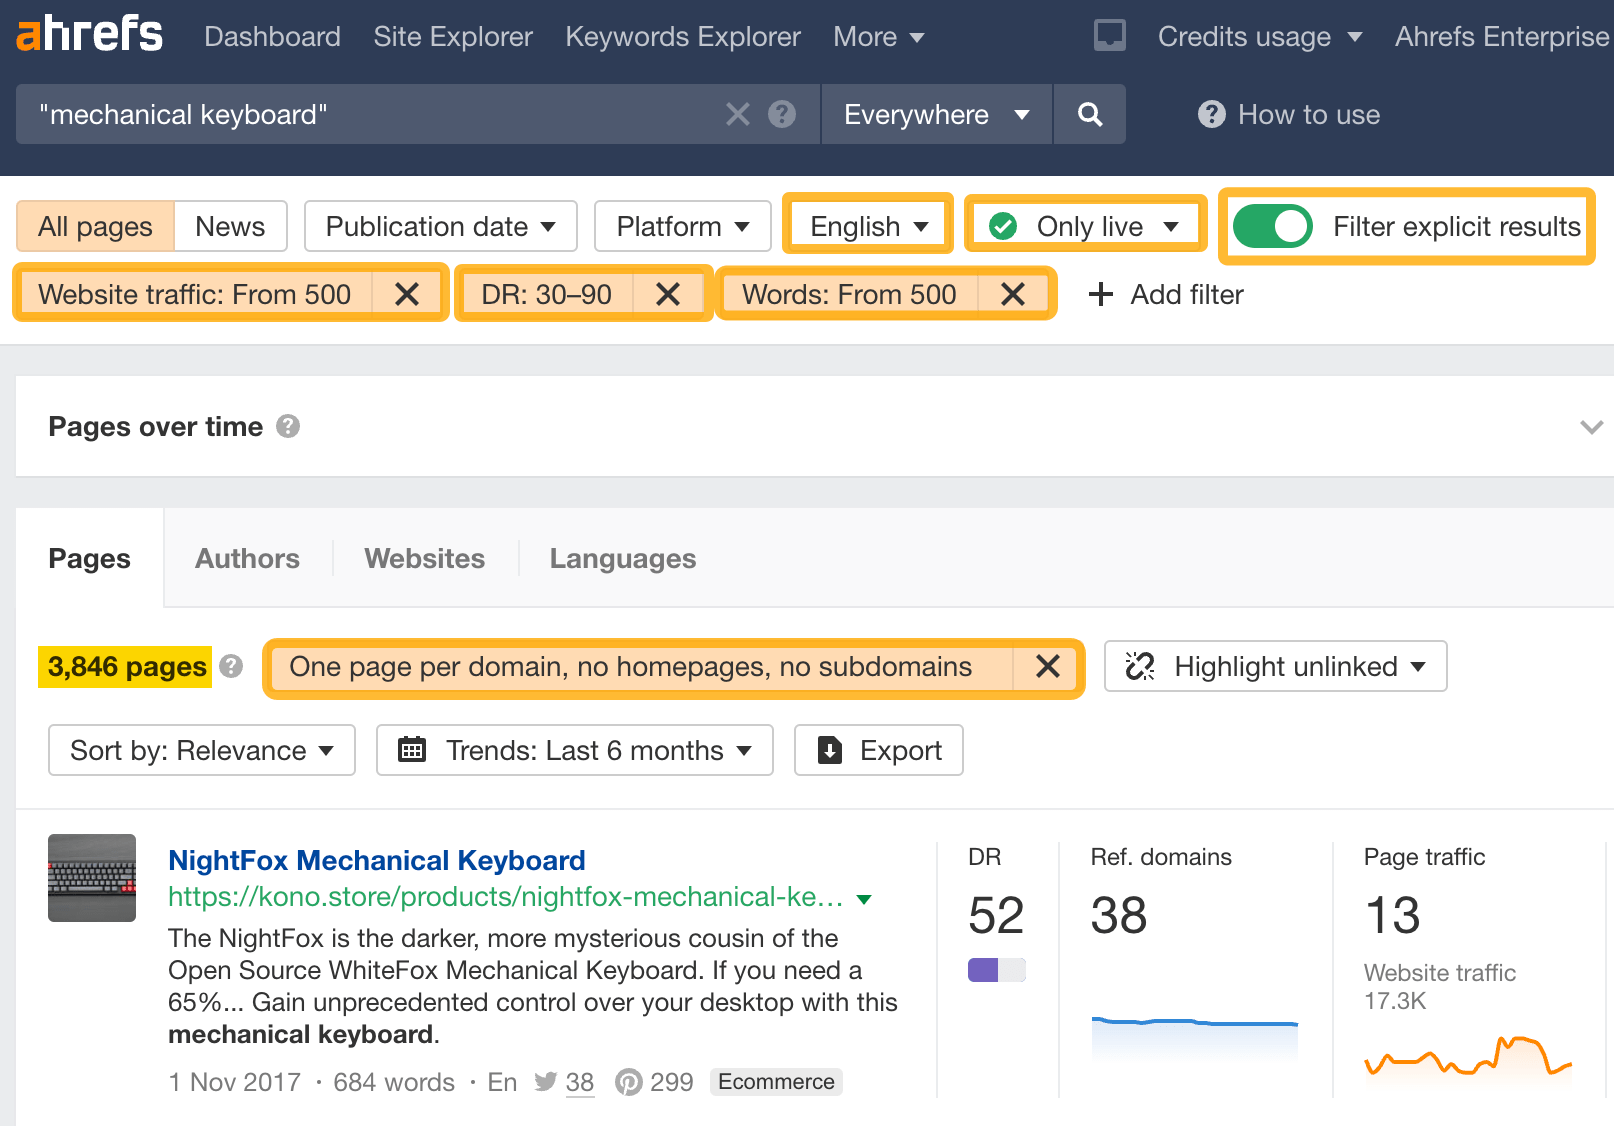1614x1126 pixels.
Task: Click the broken-link icon in Highlight unlinked
Action: coord(1140,666)
